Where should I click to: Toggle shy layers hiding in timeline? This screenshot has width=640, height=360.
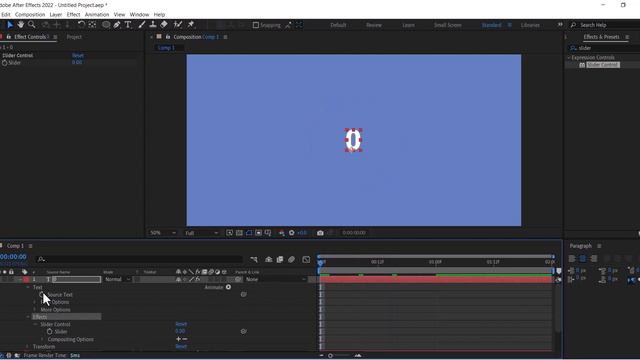(269, 260)
